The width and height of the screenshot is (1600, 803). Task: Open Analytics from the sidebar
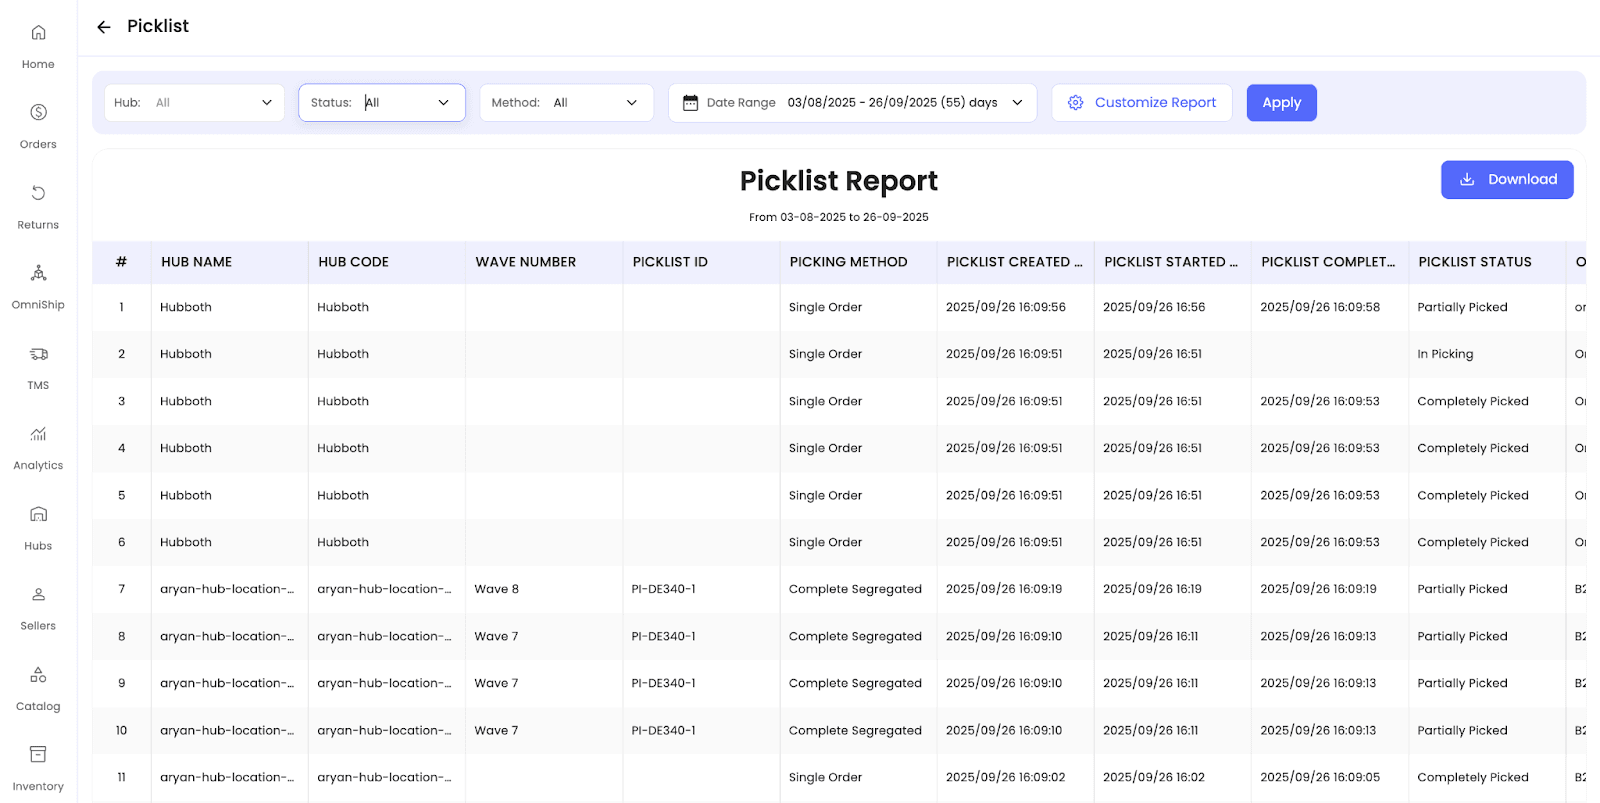[x=38, y=446]
